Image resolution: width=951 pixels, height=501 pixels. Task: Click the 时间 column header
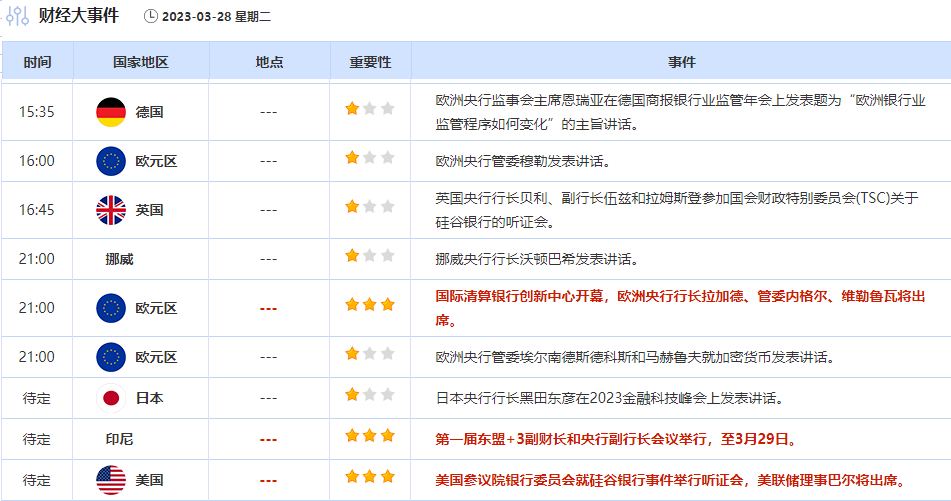coord(37,62)
